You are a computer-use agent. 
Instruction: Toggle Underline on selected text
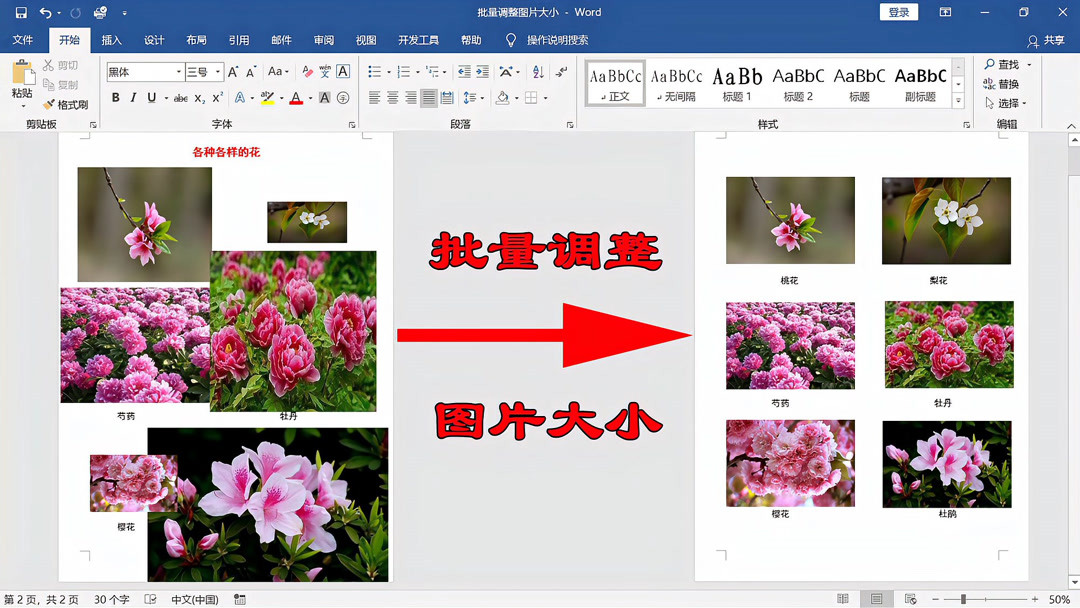point(150,96)
